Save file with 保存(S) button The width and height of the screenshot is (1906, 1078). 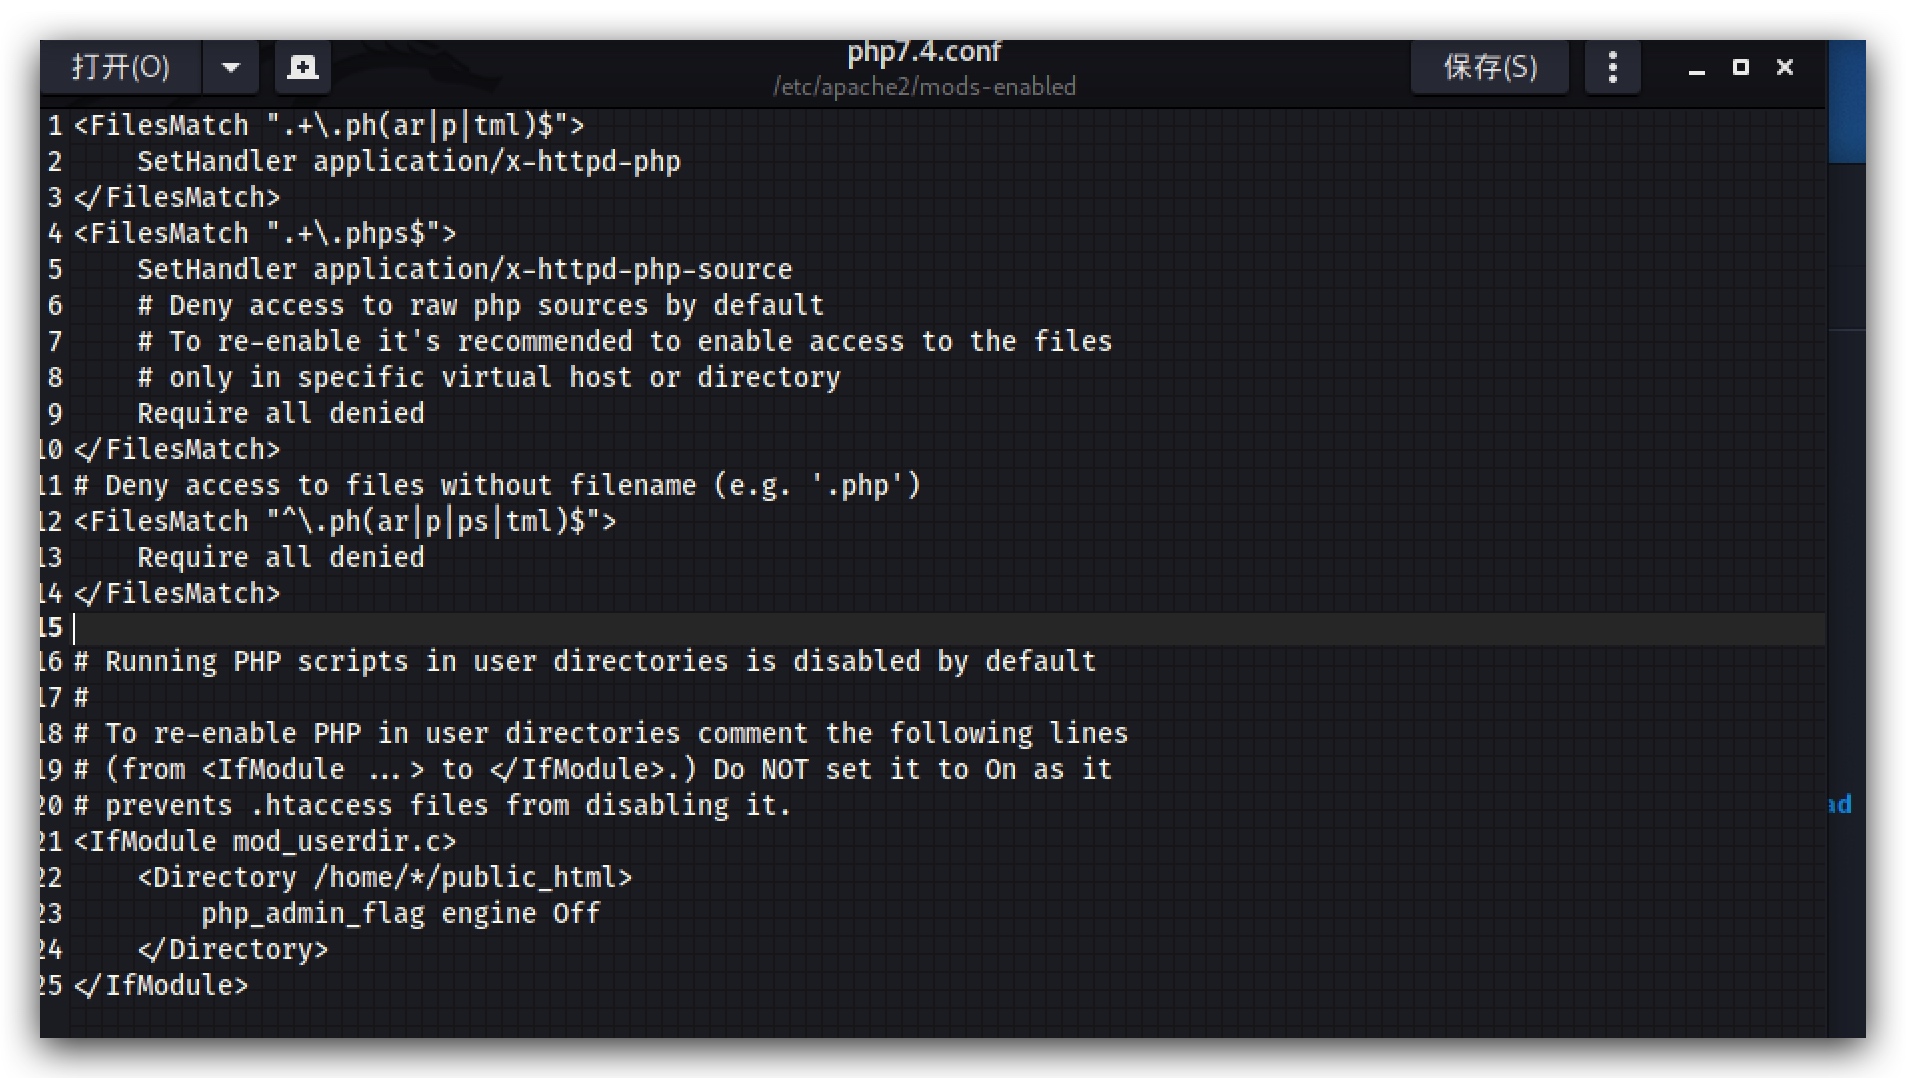tap(1490, 67)
